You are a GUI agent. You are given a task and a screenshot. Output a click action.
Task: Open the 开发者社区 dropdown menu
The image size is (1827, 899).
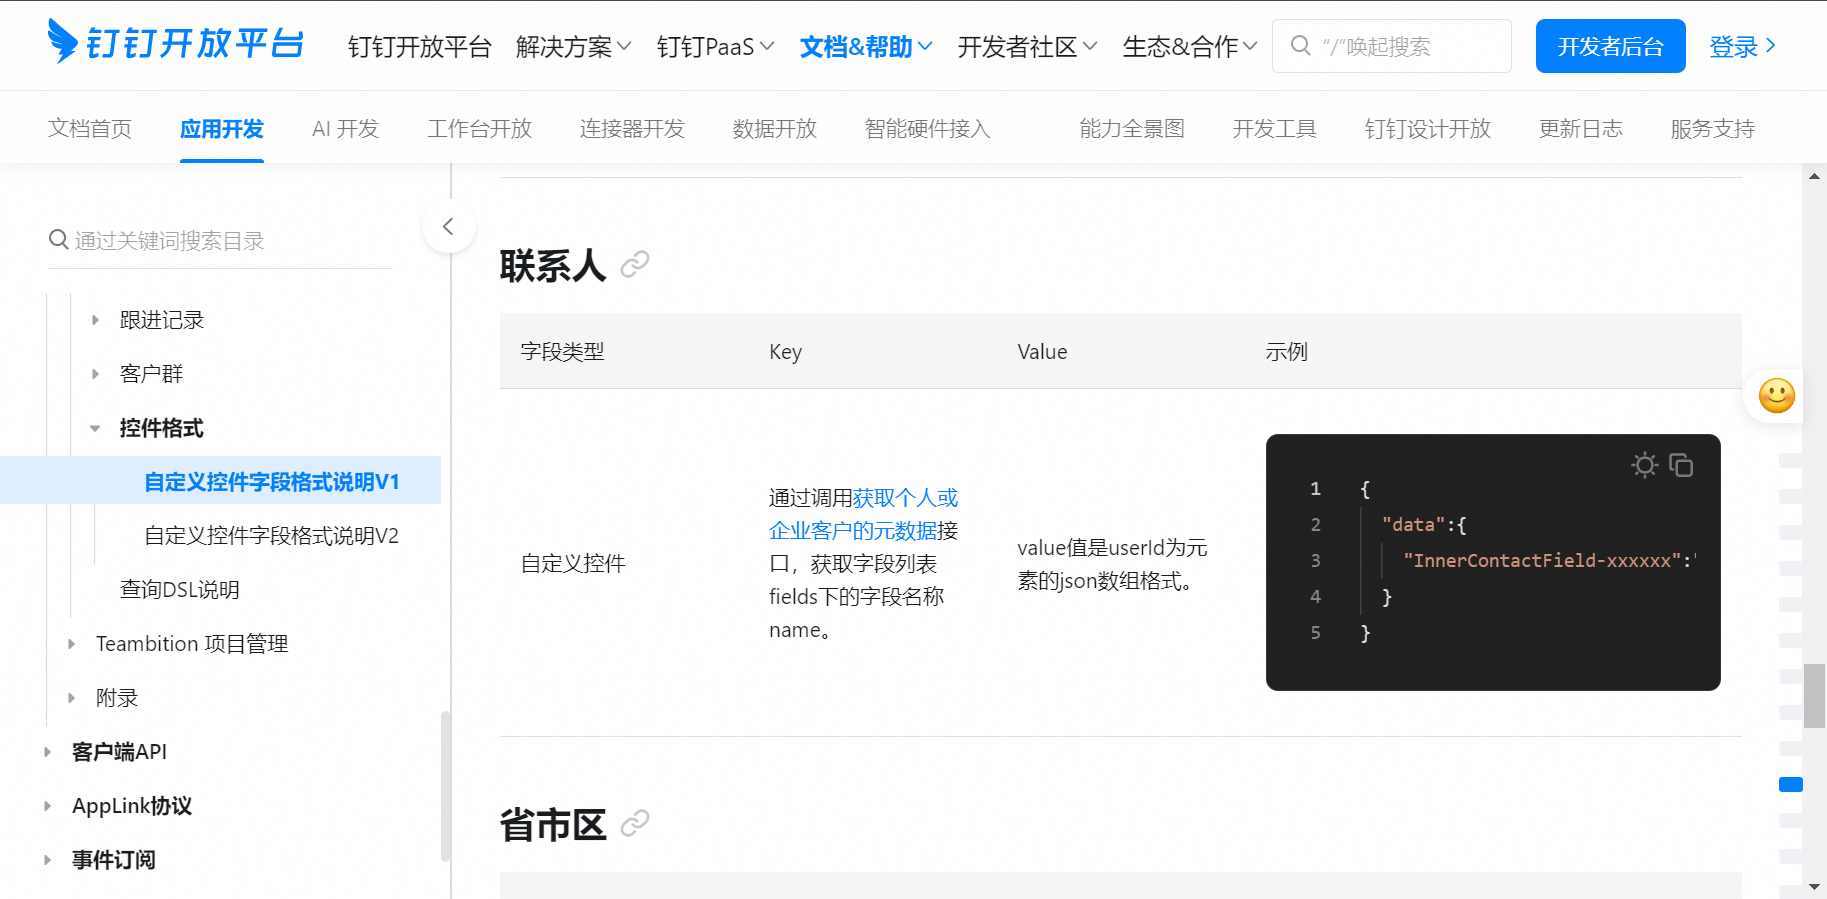coord(1027,47)
